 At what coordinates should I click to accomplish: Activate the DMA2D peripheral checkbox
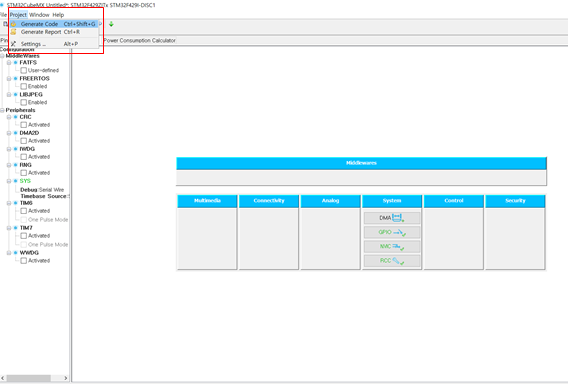24,141
